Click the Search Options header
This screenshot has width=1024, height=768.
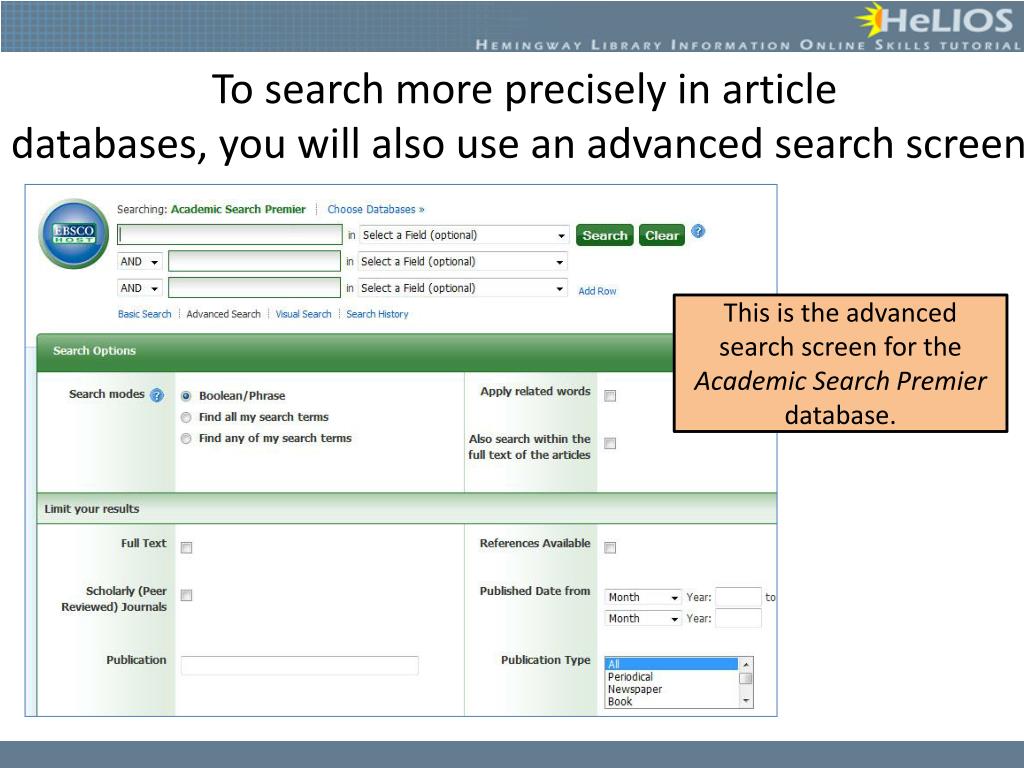pyautogui.click(x=95, y=351)
